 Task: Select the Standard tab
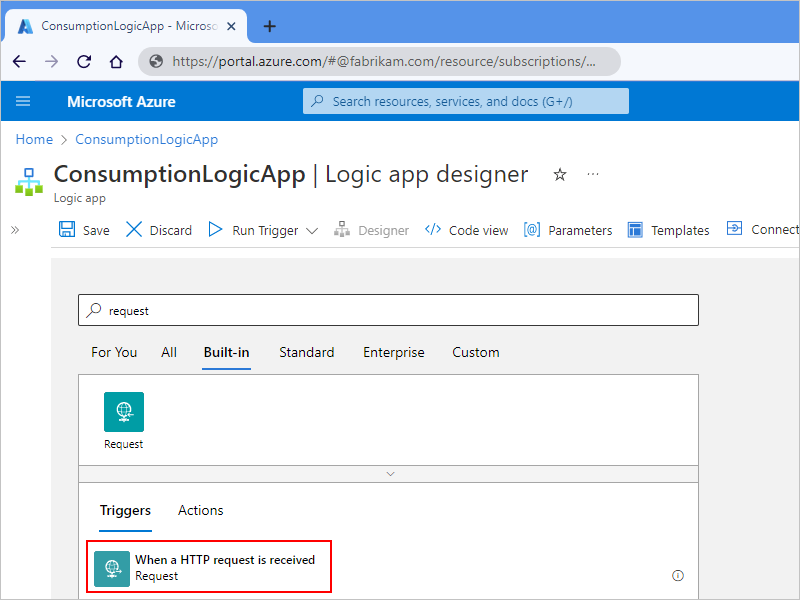click(x=307, y=353)
